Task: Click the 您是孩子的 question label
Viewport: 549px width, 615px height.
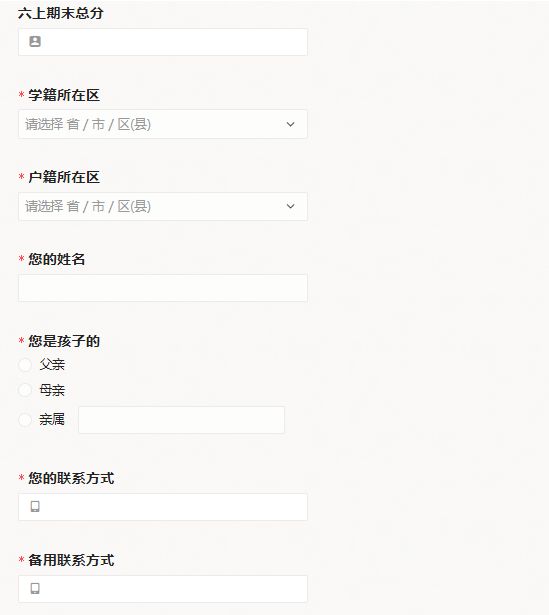Action: [x=64, y=341]
